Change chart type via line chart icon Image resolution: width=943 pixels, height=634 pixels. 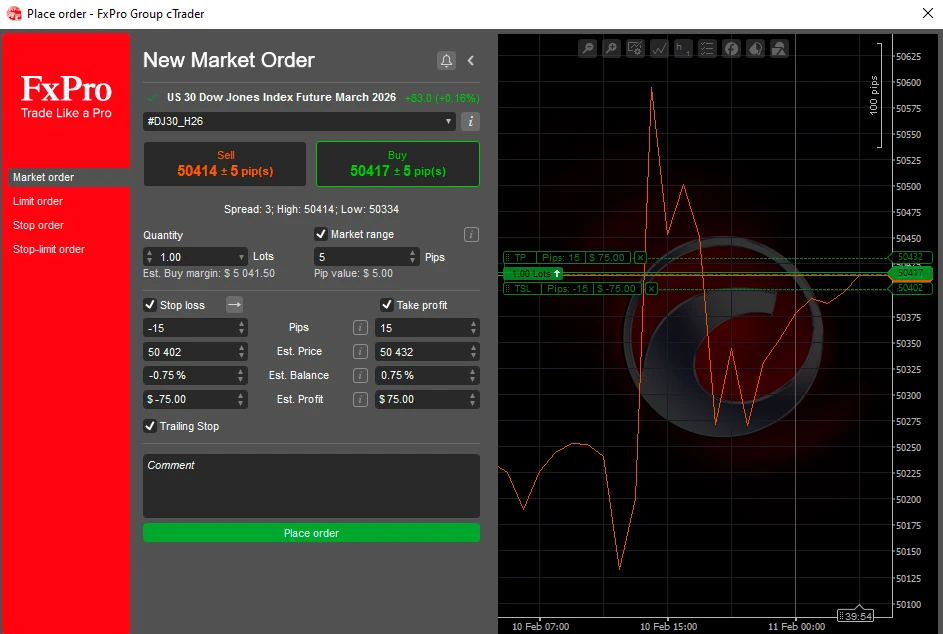point(659,48)
